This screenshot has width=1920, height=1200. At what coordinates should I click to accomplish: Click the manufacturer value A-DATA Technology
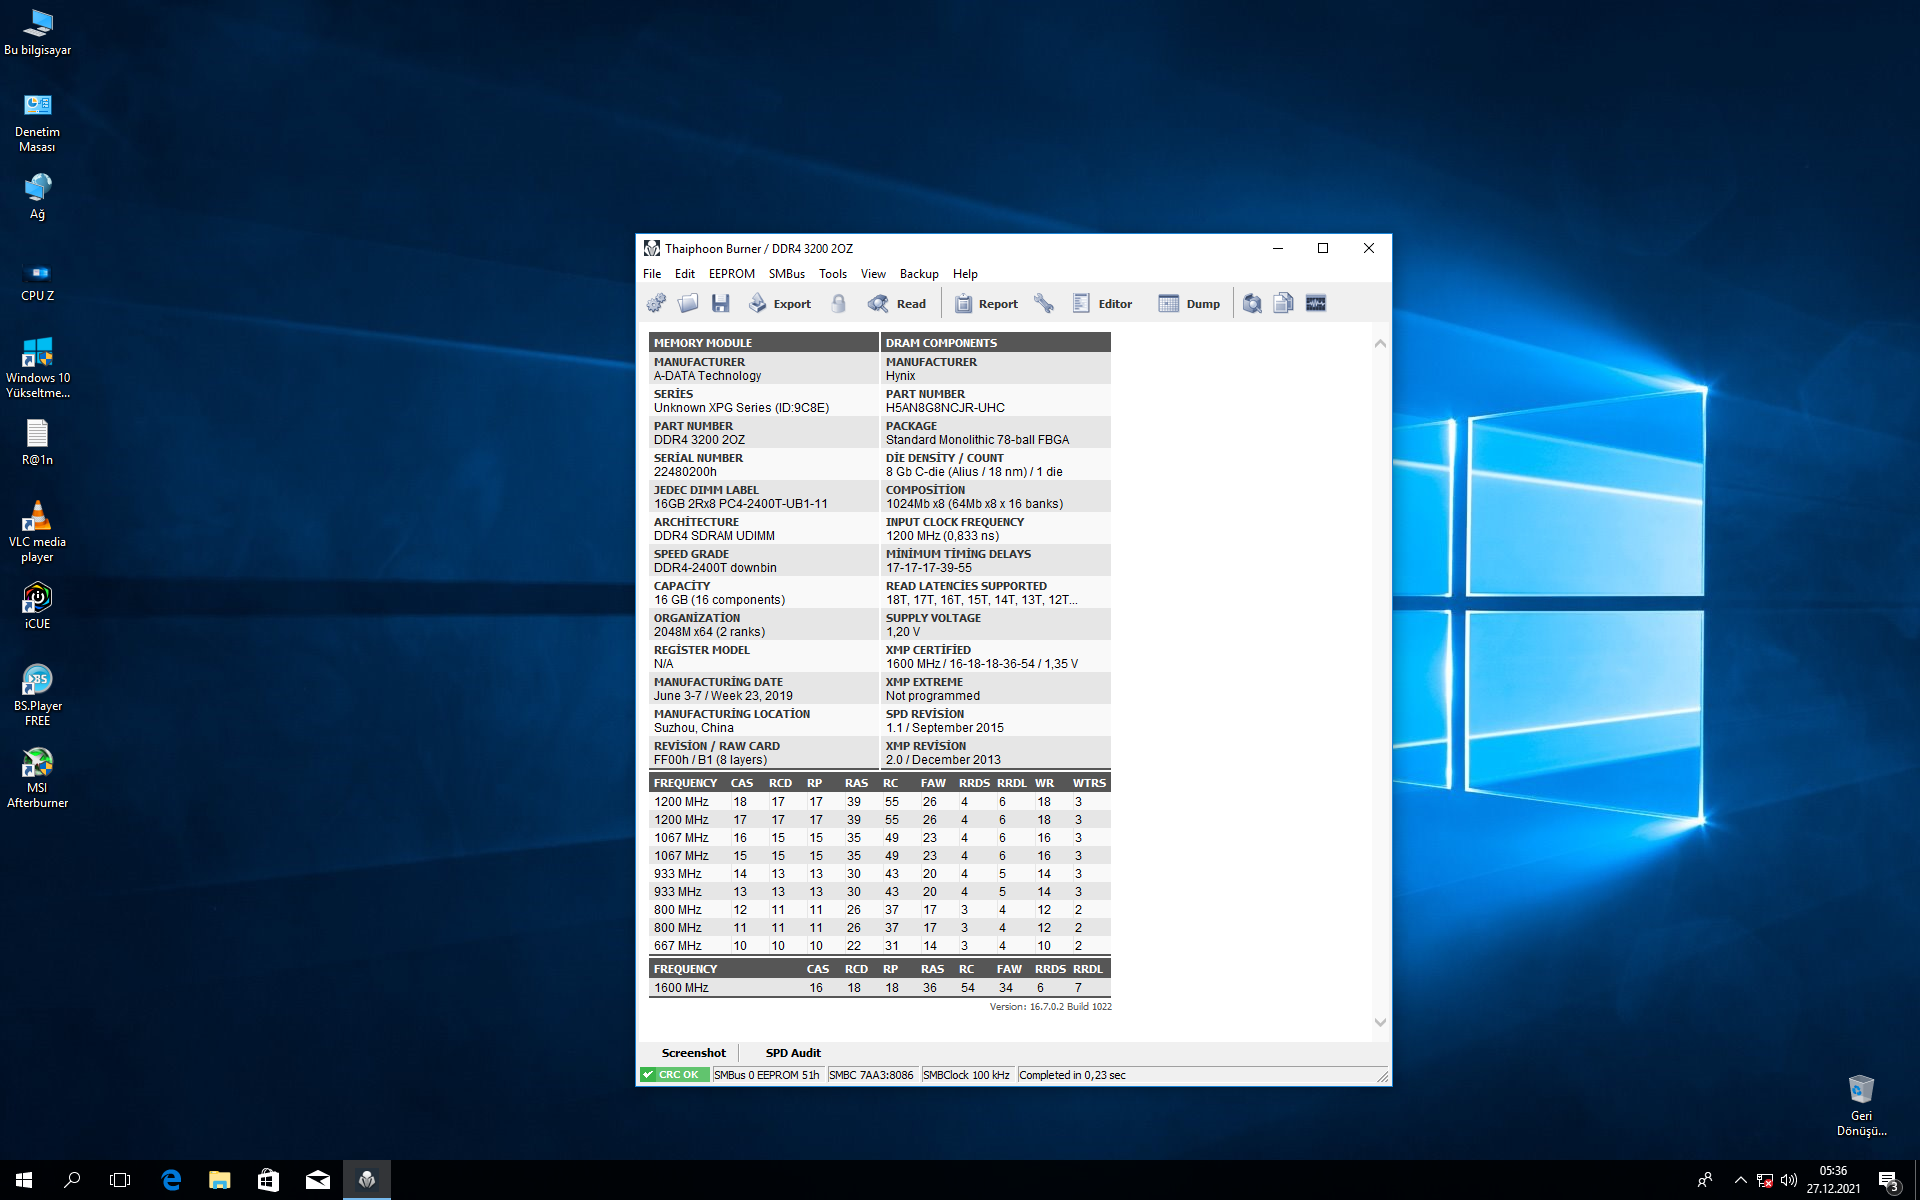click(707, 376)
